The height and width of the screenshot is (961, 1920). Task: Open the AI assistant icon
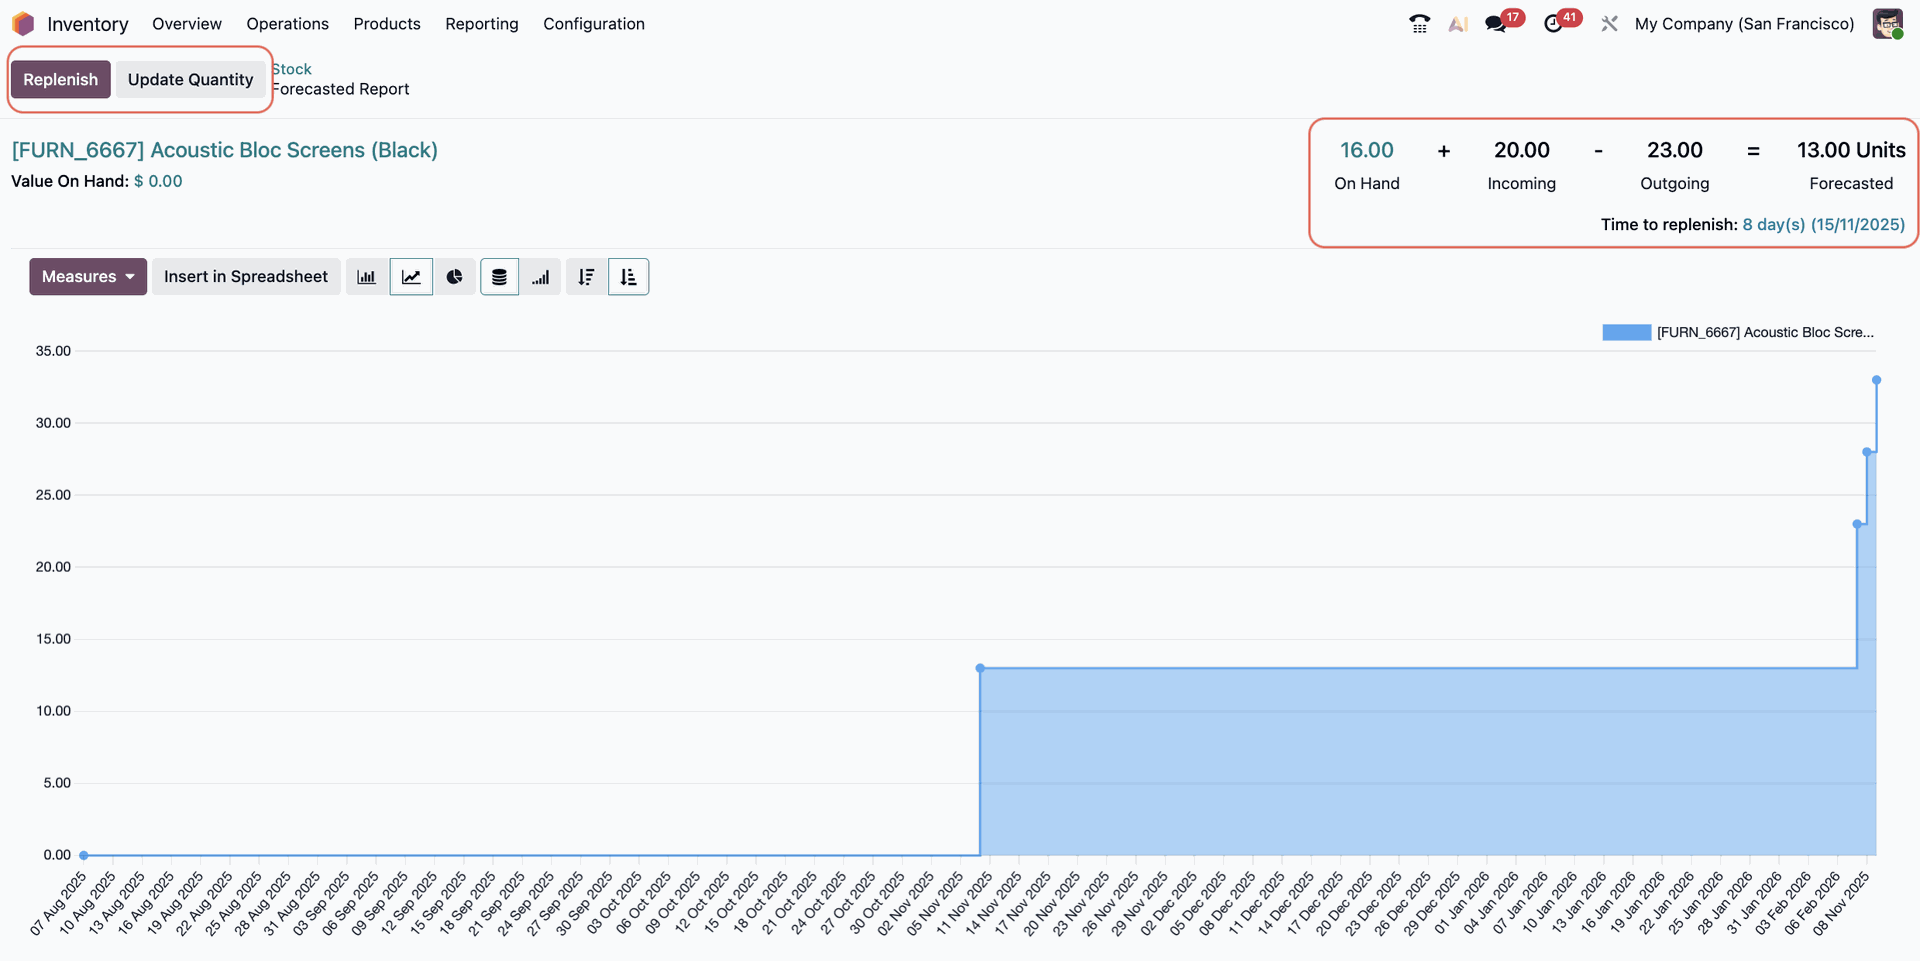pyautogui.click(x=1457, y=24)
